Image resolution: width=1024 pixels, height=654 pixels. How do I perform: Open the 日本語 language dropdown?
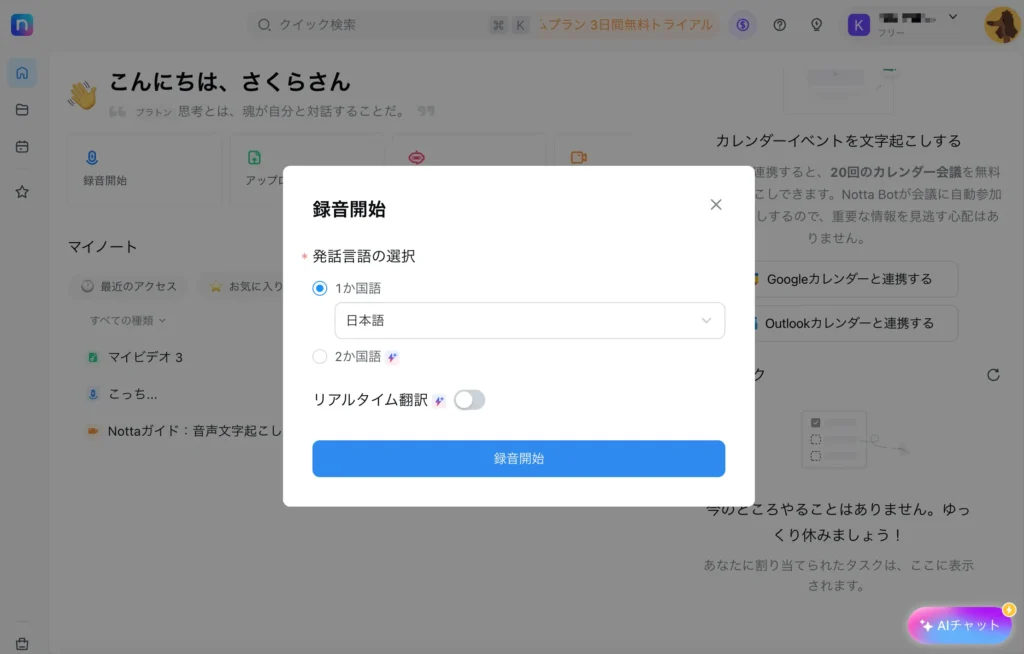530,320
